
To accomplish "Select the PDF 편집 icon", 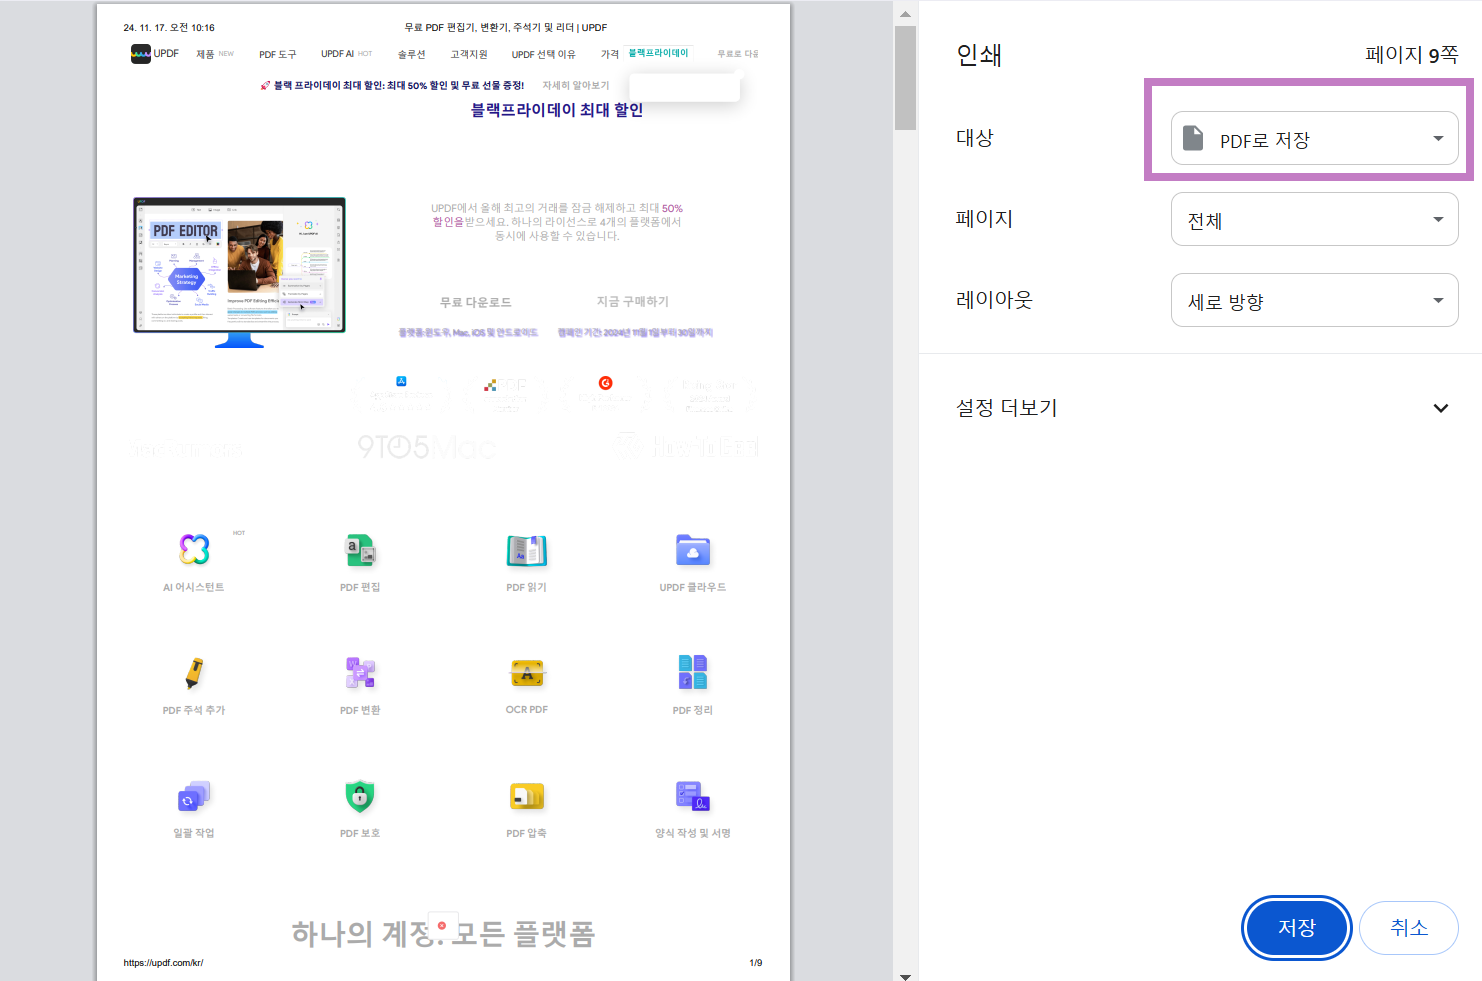I will click(x=360, y=550).
